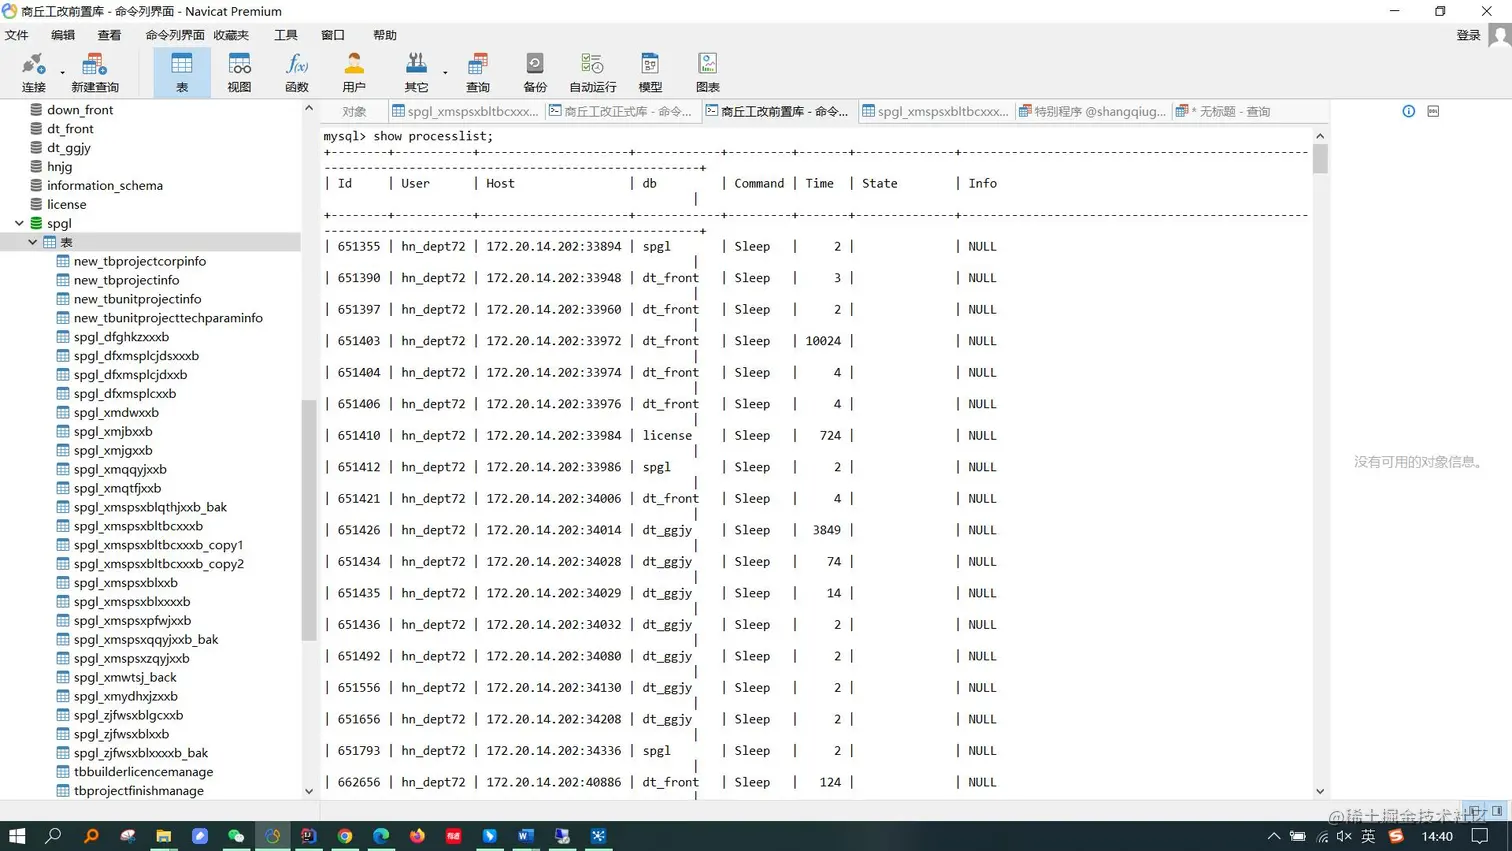
Task: Click the 其它 (Others) toolbar icon
Action: (x=416, y=72)
